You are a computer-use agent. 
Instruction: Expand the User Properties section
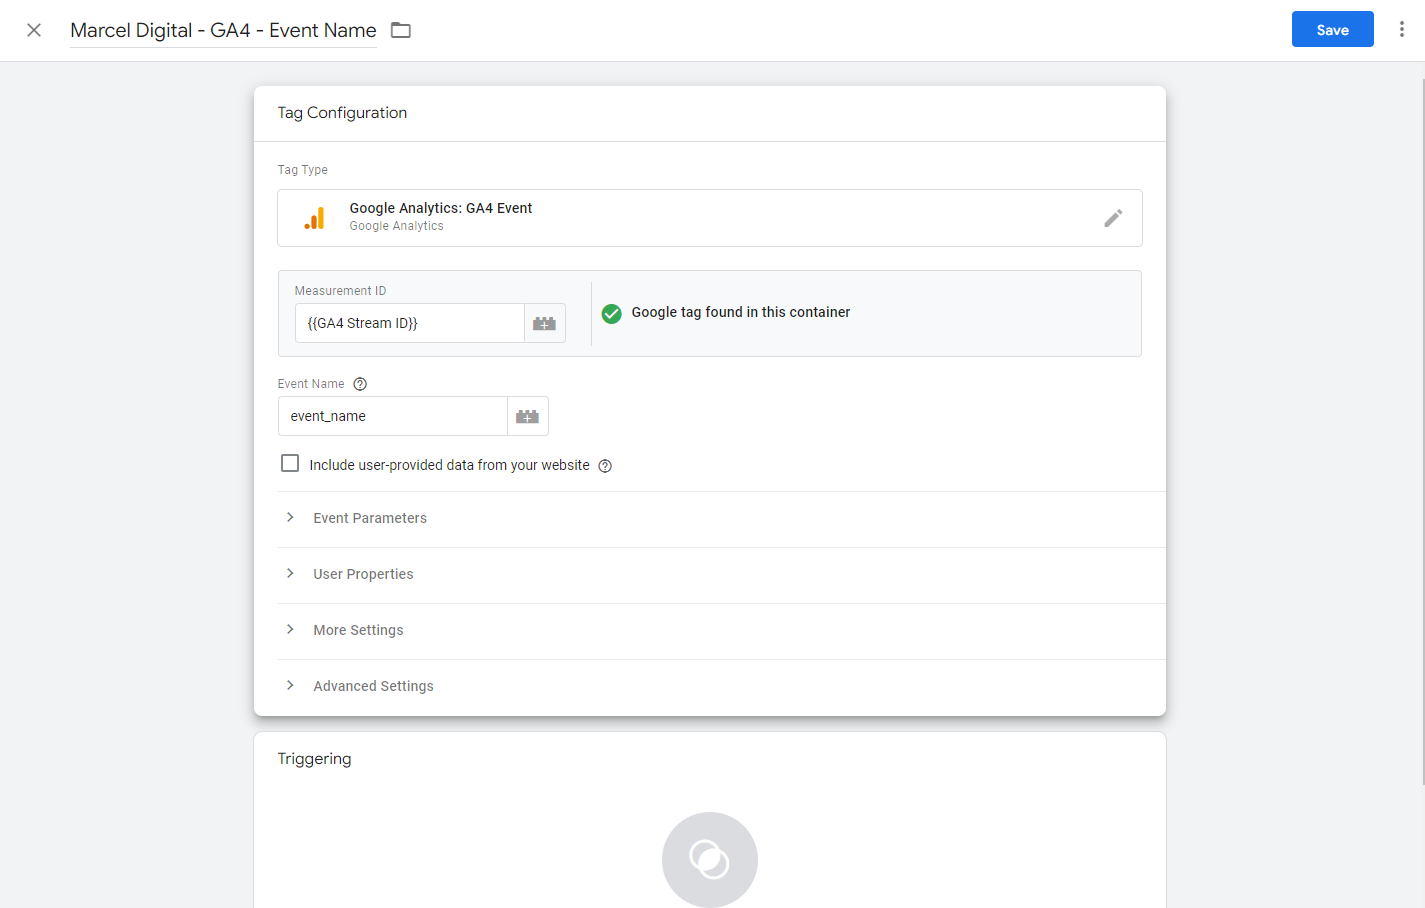[x=362, y=574]
